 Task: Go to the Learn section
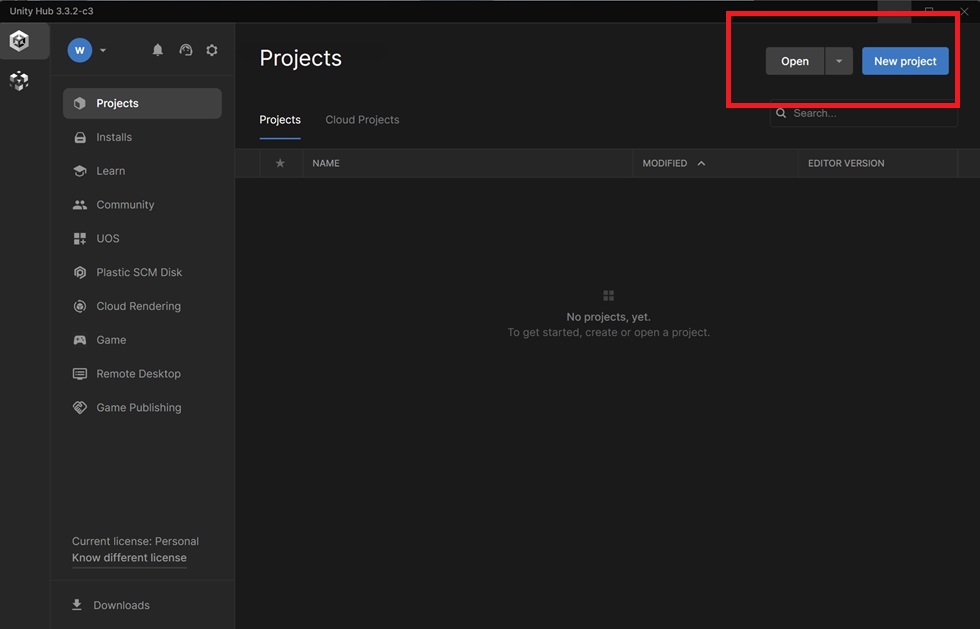(142, 171)
